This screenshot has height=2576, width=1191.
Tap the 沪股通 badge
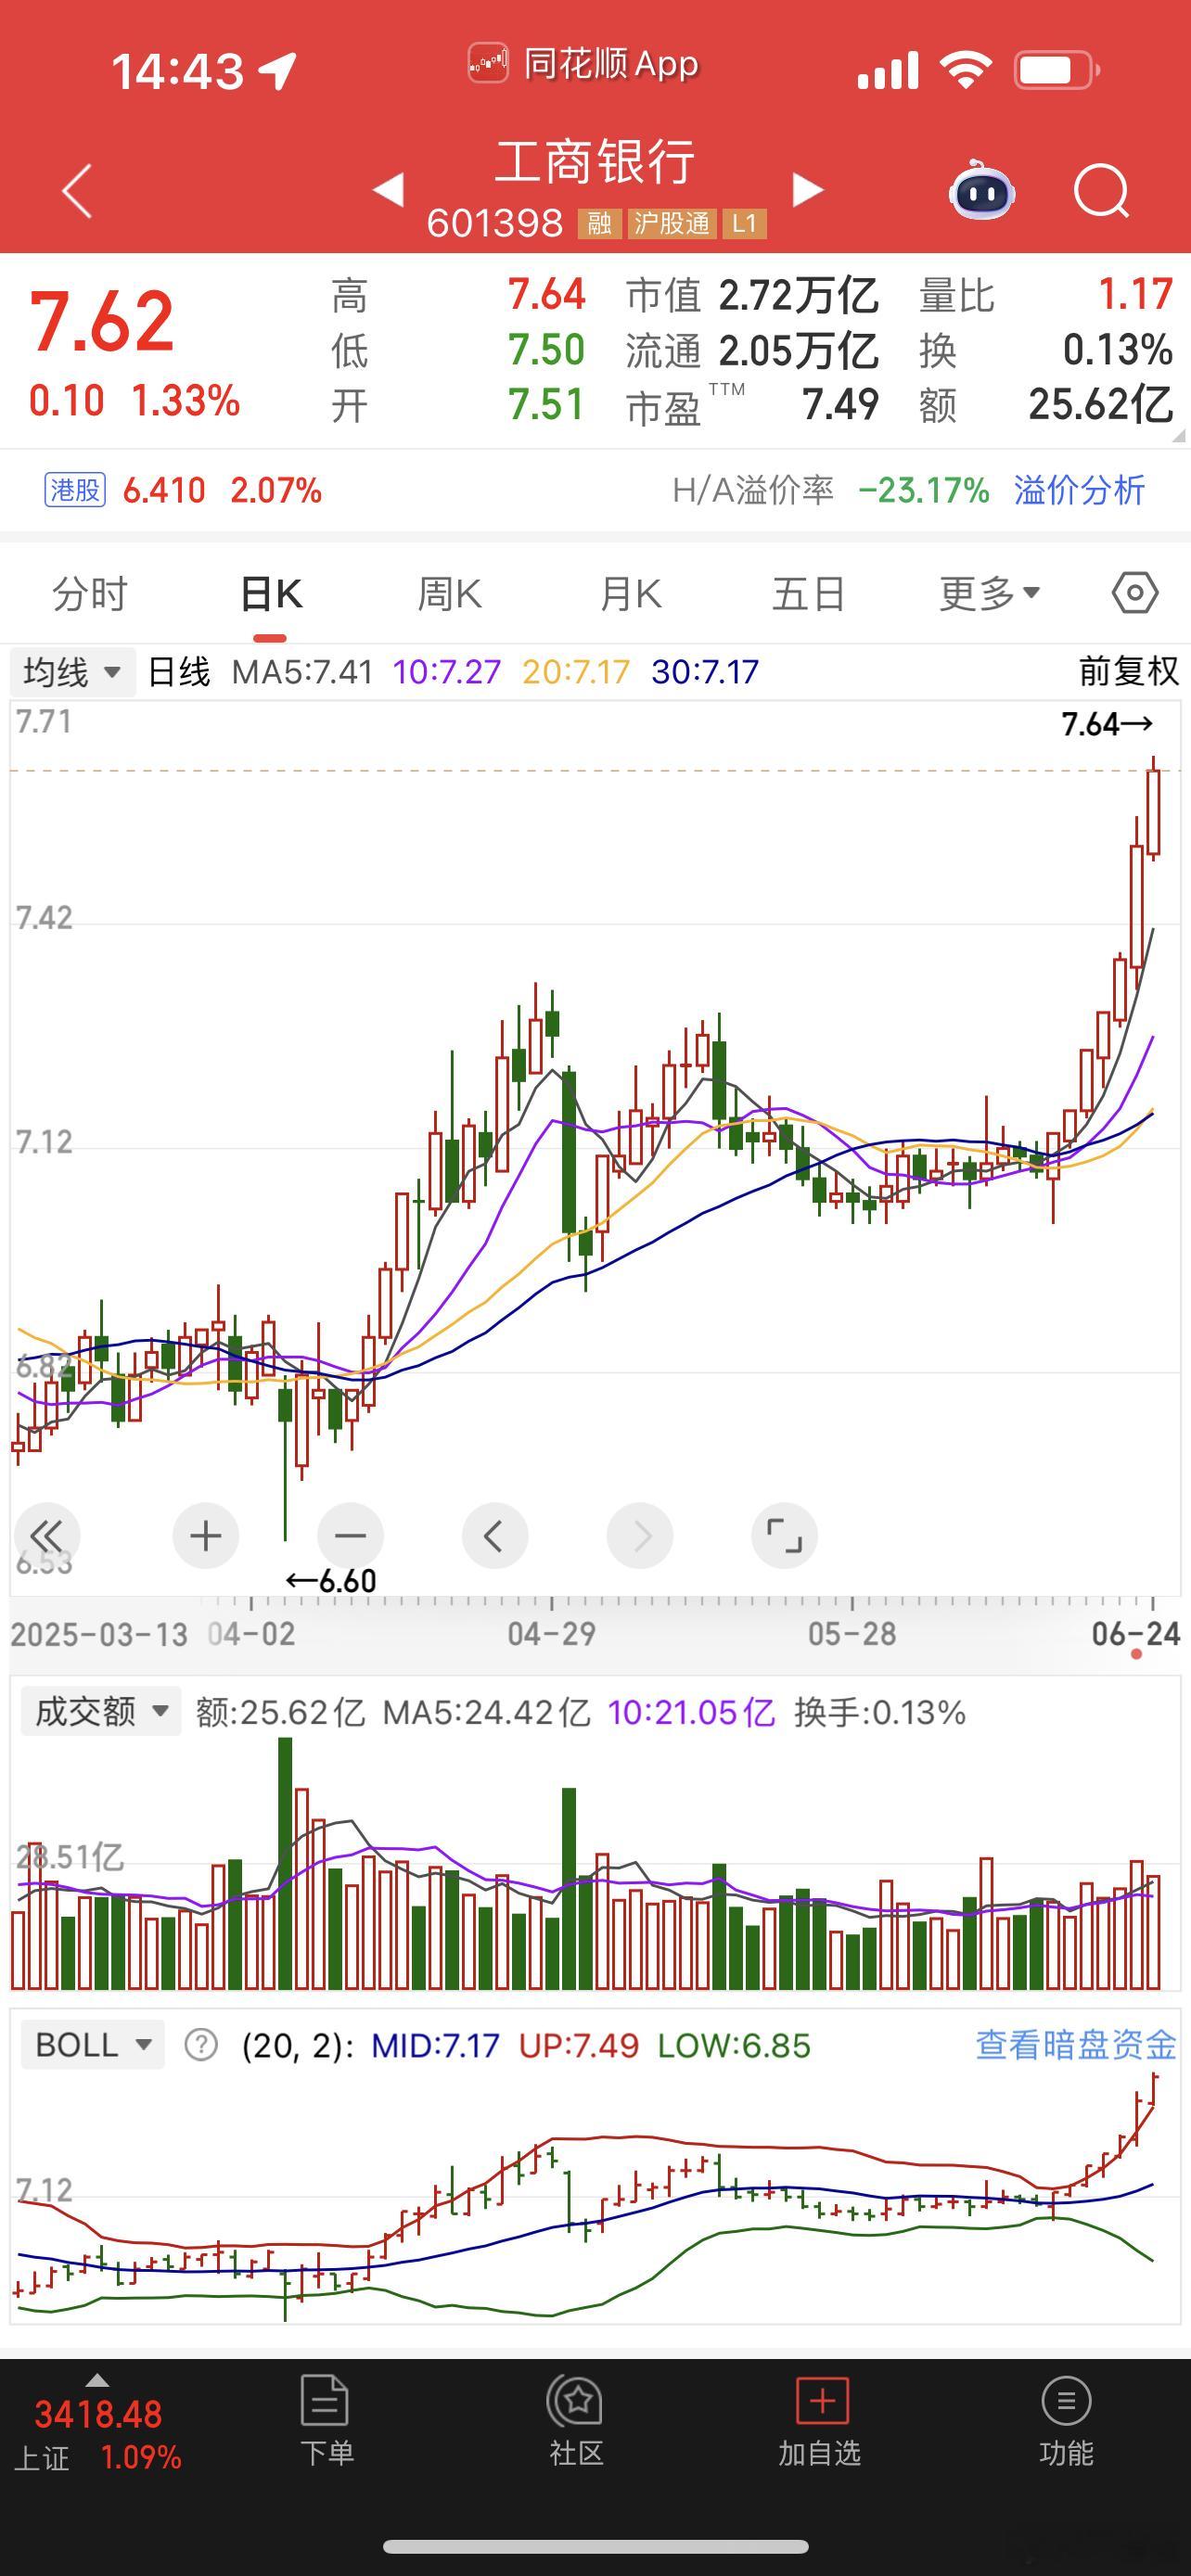coord(671,223)
